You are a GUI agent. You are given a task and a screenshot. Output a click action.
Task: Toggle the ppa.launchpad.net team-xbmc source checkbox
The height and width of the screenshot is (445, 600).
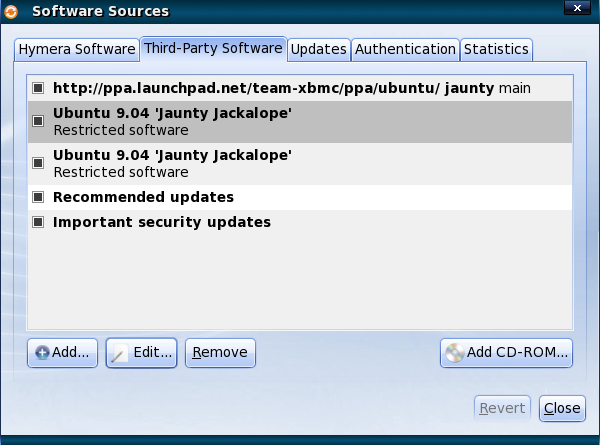(x=38, y=88)
